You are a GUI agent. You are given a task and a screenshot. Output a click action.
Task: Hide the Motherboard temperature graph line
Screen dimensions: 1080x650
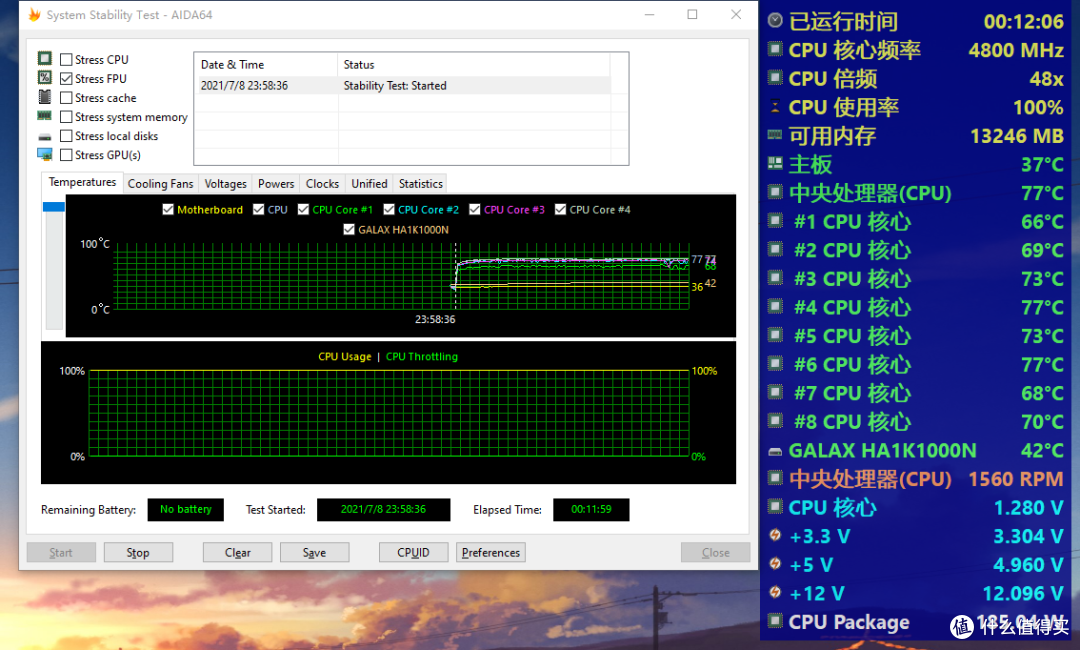pyautogui.click(x=168, y=210)
